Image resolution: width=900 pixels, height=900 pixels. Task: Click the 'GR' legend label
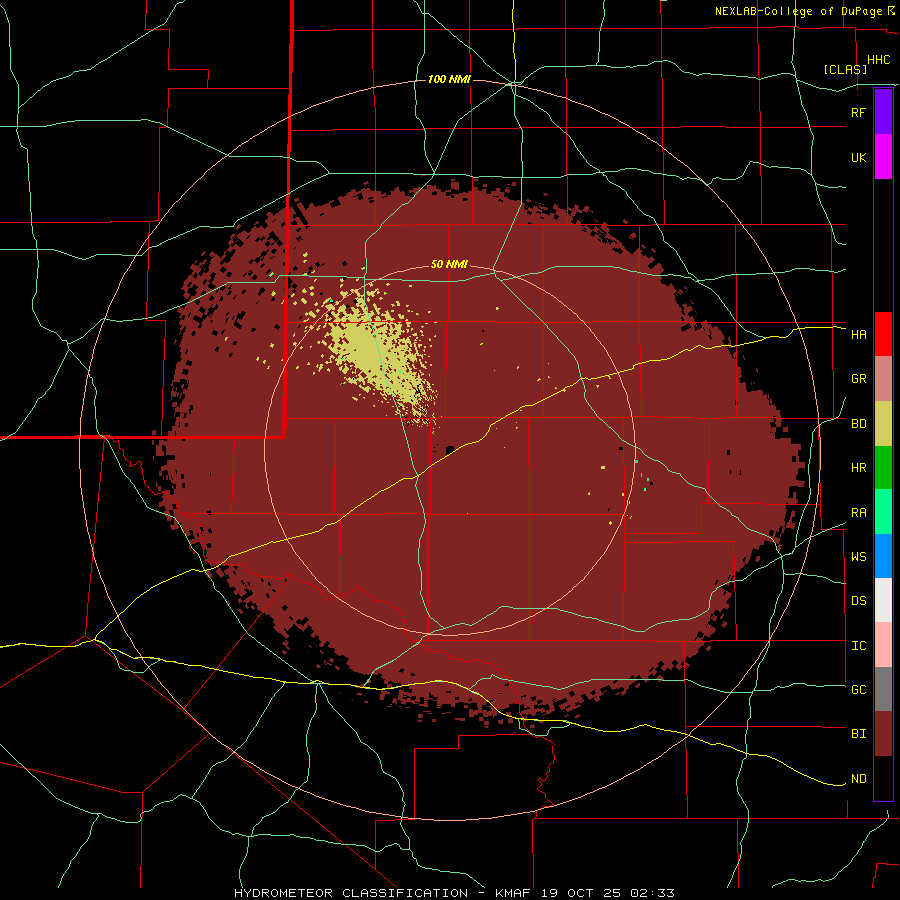tap(858, 379)
